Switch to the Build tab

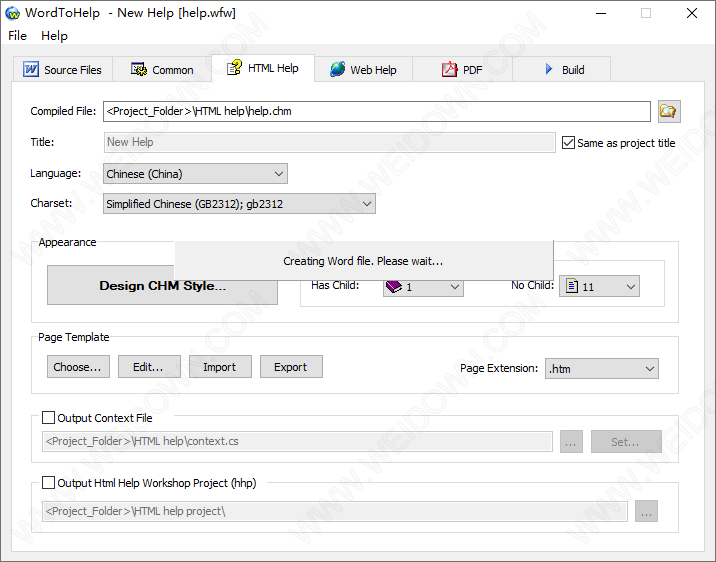(562, 70)
